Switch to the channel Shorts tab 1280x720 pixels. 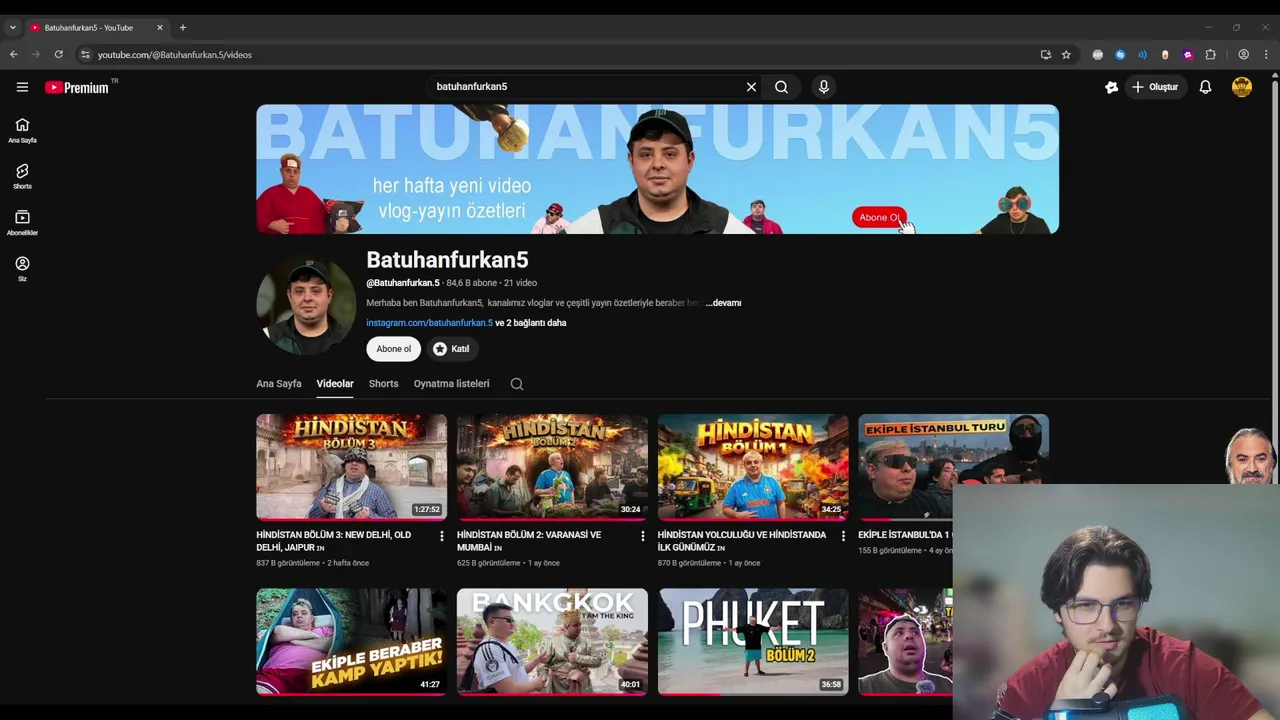383,384
